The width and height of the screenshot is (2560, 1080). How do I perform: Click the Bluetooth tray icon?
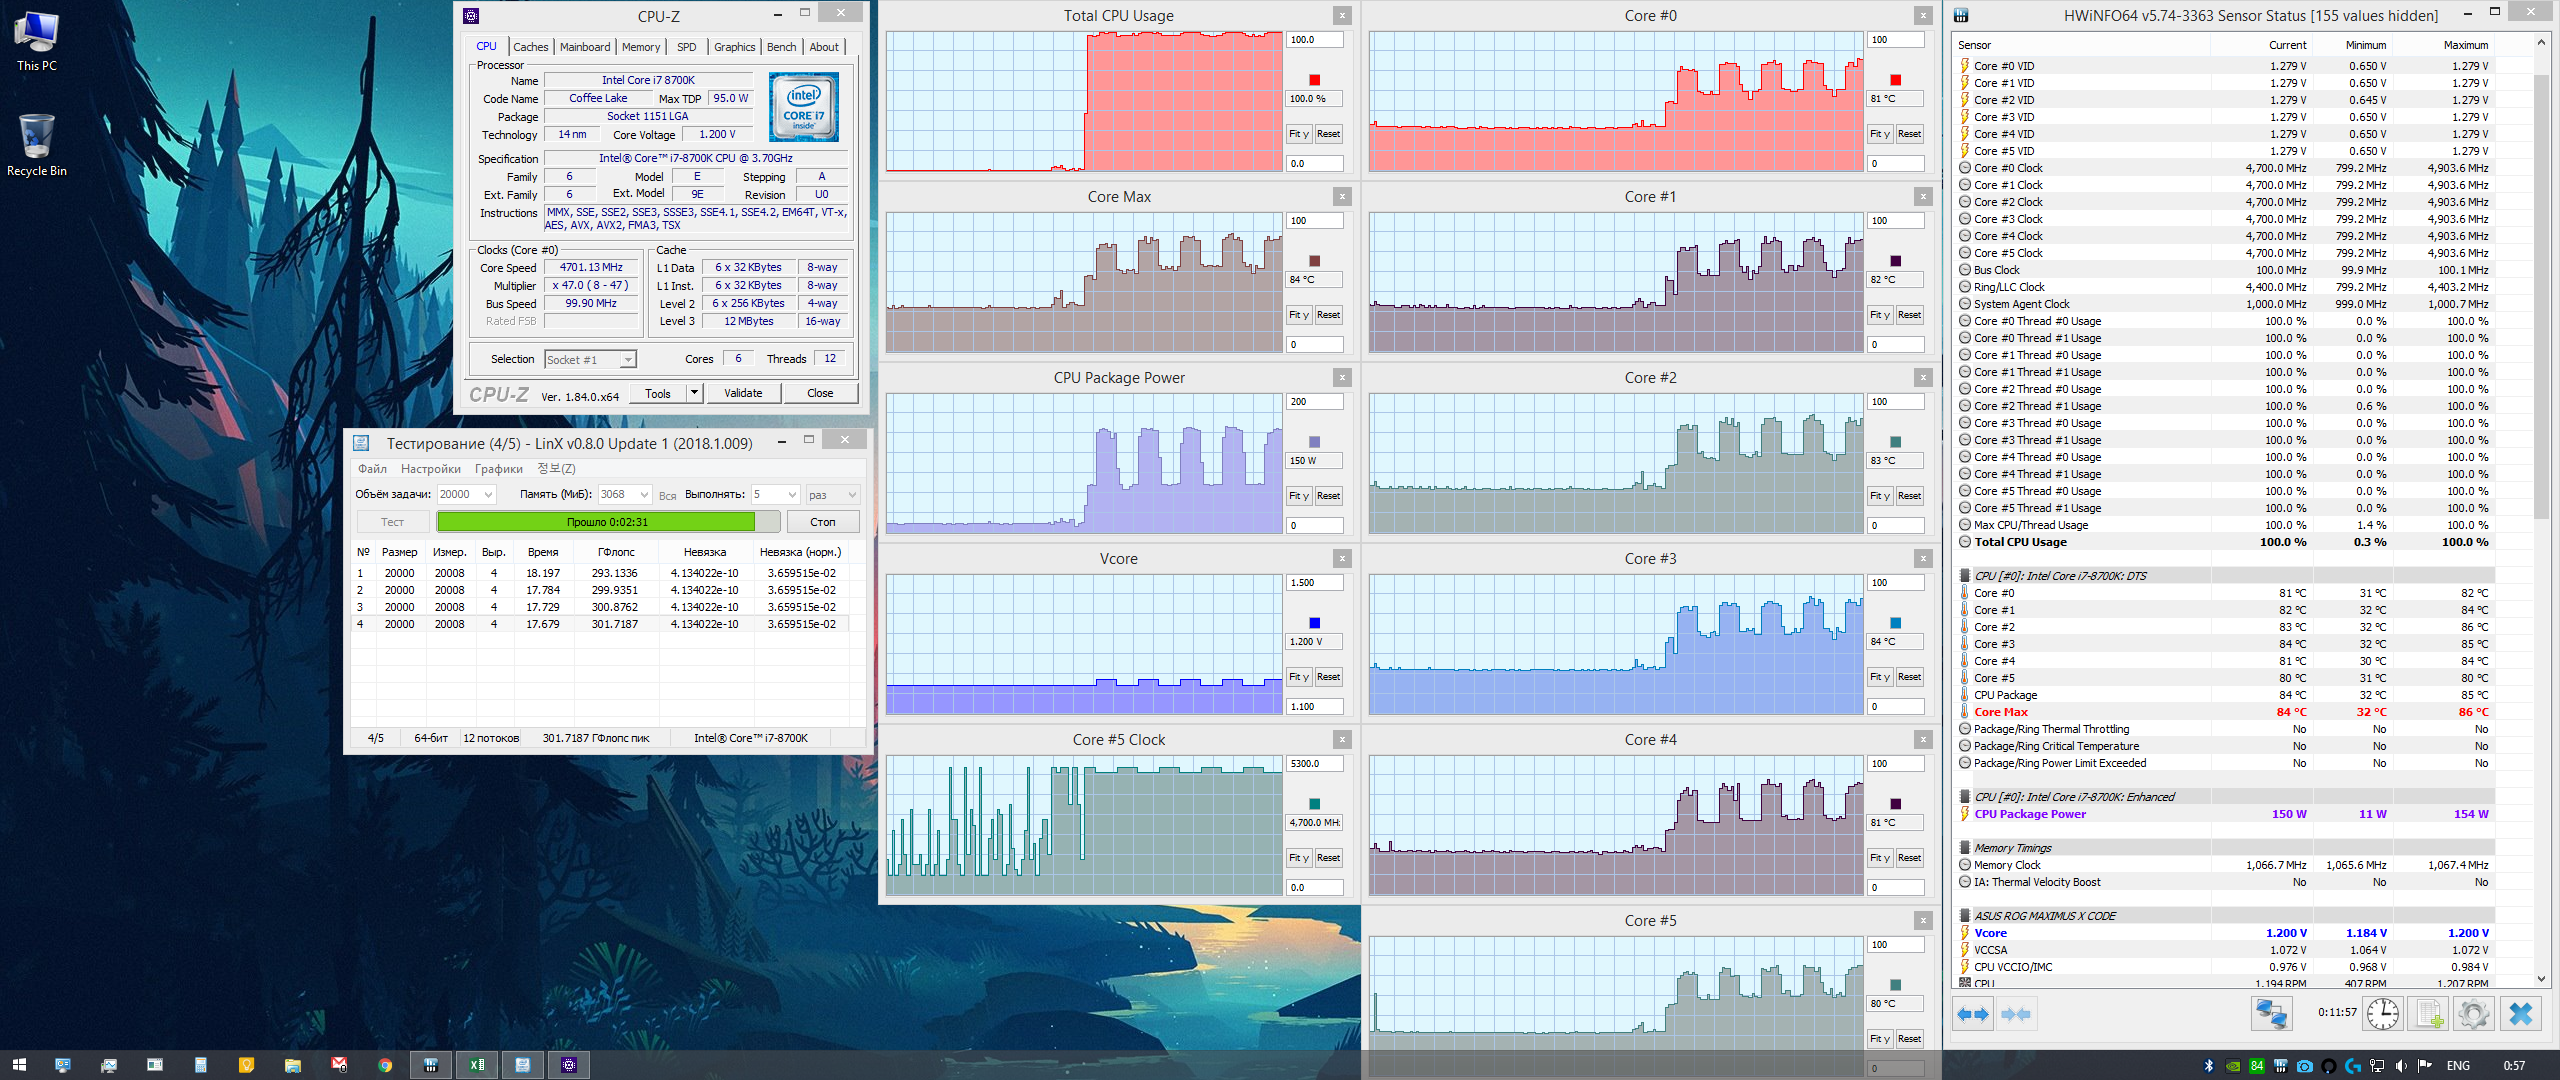2209,1066
